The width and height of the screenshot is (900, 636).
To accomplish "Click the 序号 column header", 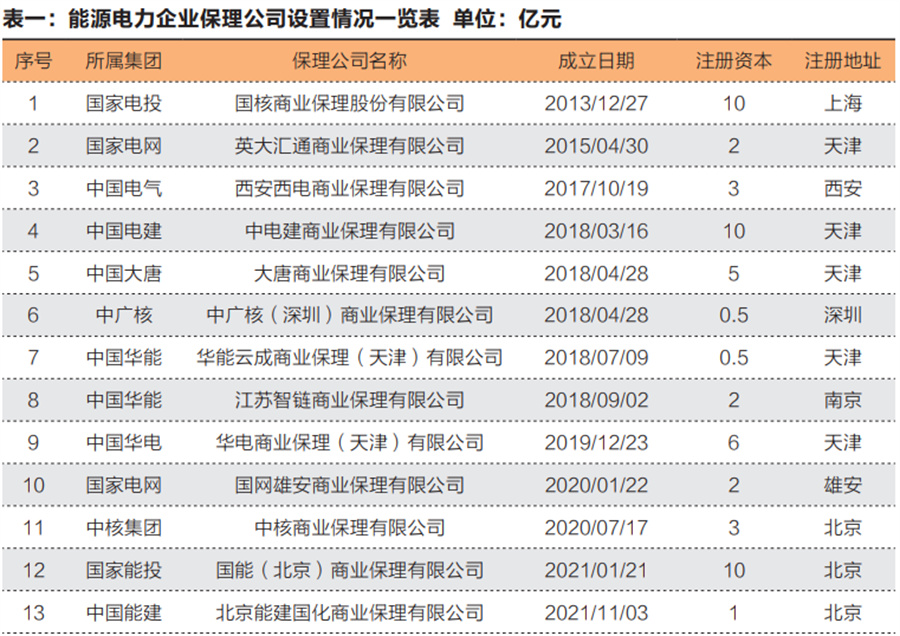I will (33, 61).
